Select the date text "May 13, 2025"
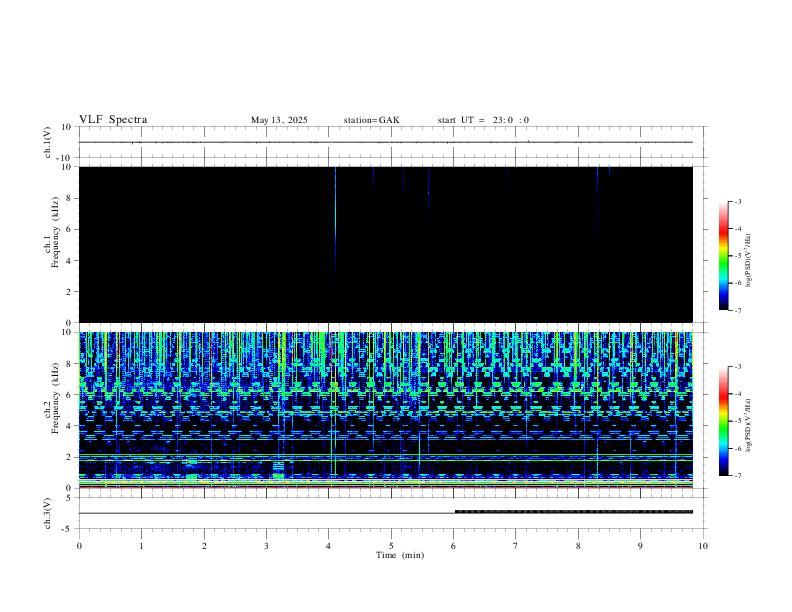Viewport: 792px width, 612px height. point(279,120)
